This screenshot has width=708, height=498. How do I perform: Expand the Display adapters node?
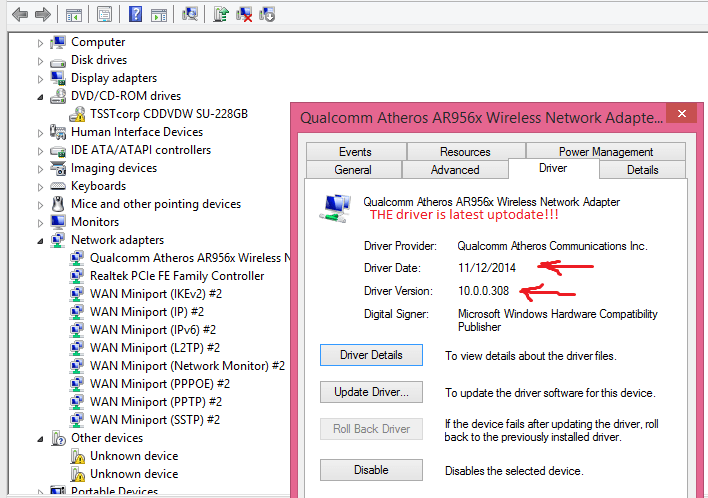coord(41,78)
